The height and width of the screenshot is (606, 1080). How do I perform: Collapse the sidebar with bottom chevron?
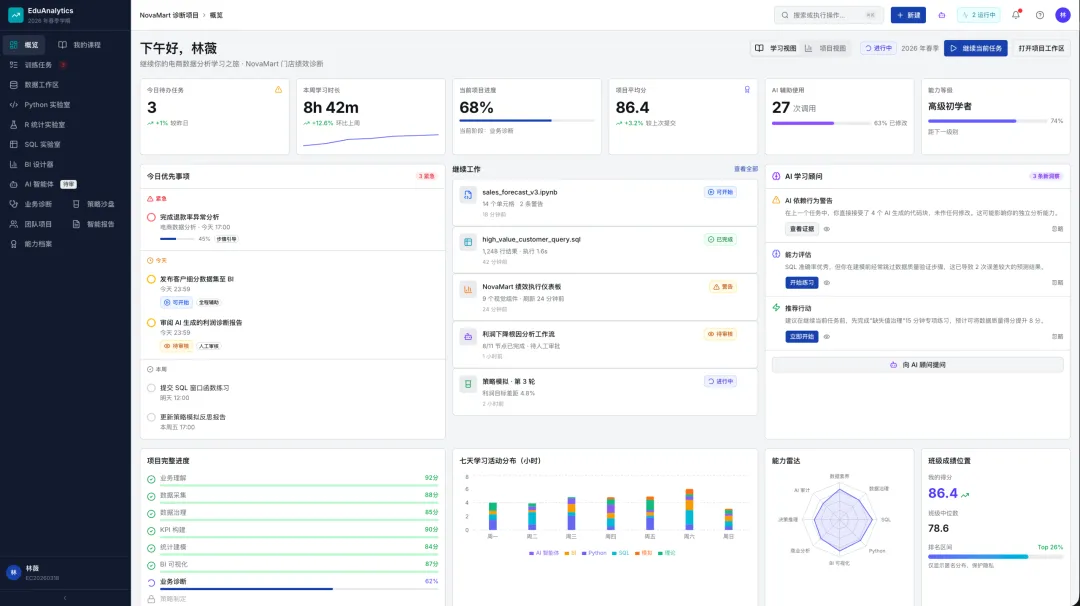pos(65,598)
